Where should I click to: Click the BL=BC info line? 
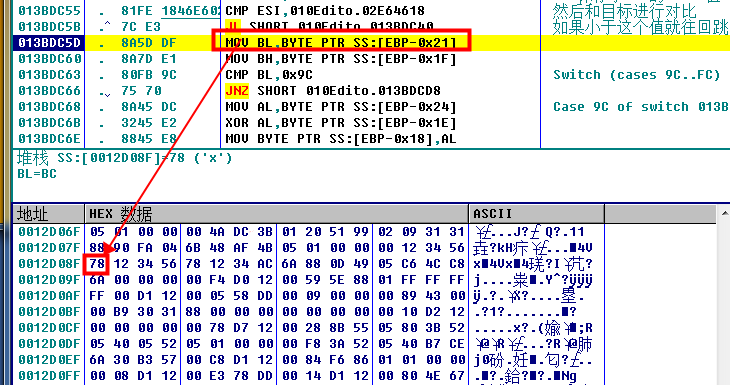point(37,174)
